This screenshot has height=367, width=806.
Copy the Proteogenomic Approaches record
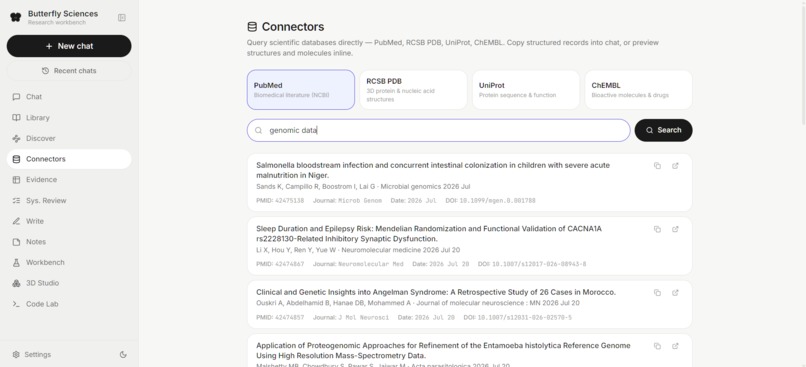[x=657, y=346]
